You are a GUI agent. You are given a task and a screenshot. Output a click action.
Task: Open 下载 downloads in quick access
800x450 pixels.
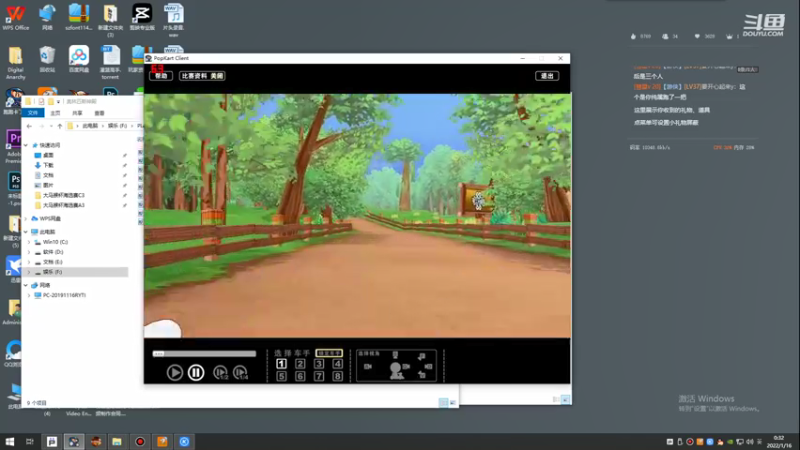pos(48,165)
